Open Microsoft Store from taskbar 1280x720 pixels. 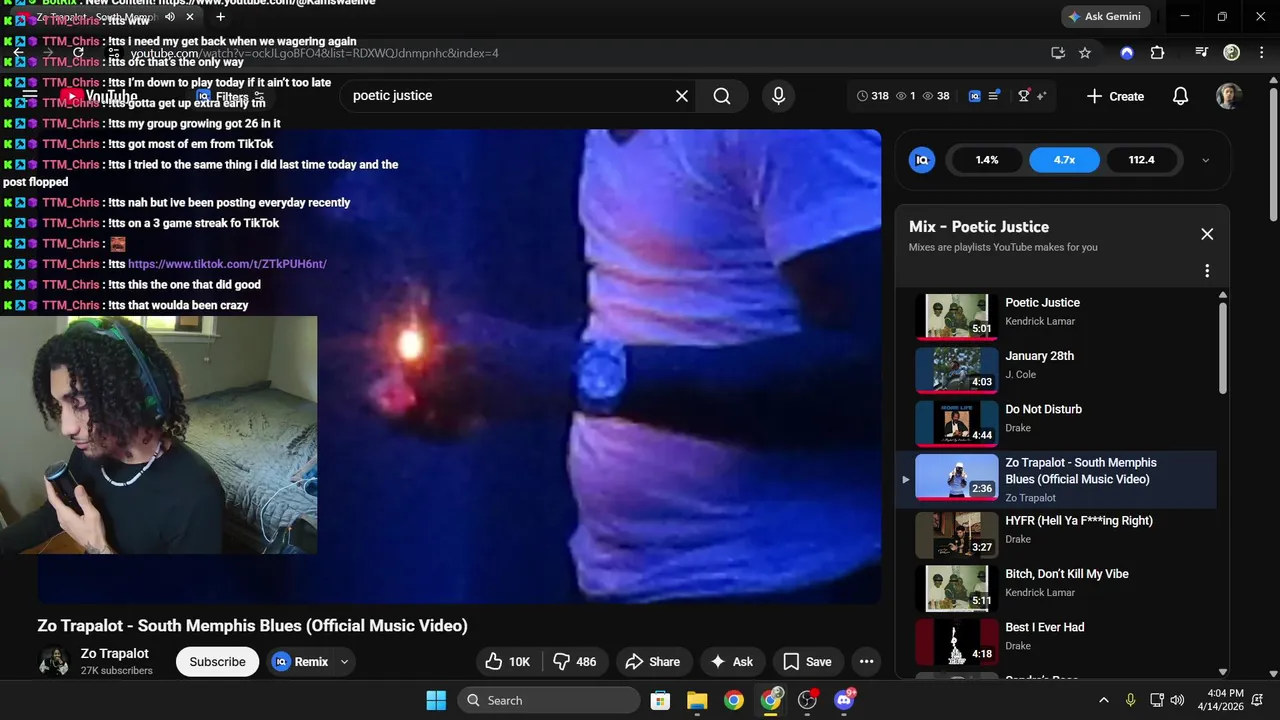(660, 700)
